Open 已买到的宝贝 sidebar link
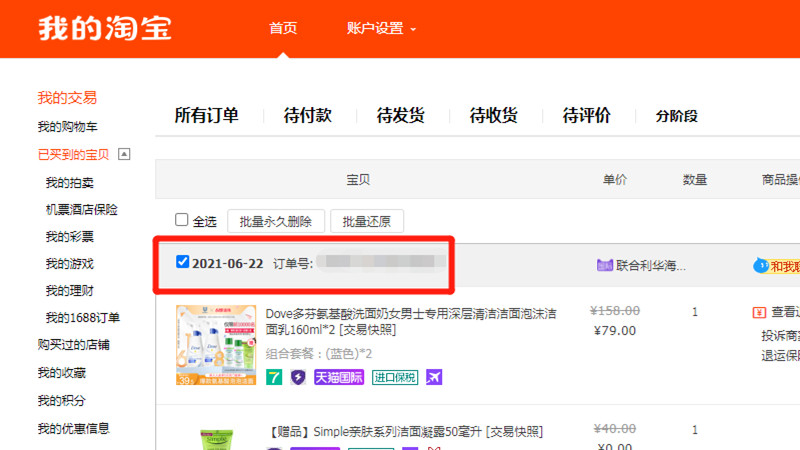Screen dimensions: 800x450 coord(73,154)
